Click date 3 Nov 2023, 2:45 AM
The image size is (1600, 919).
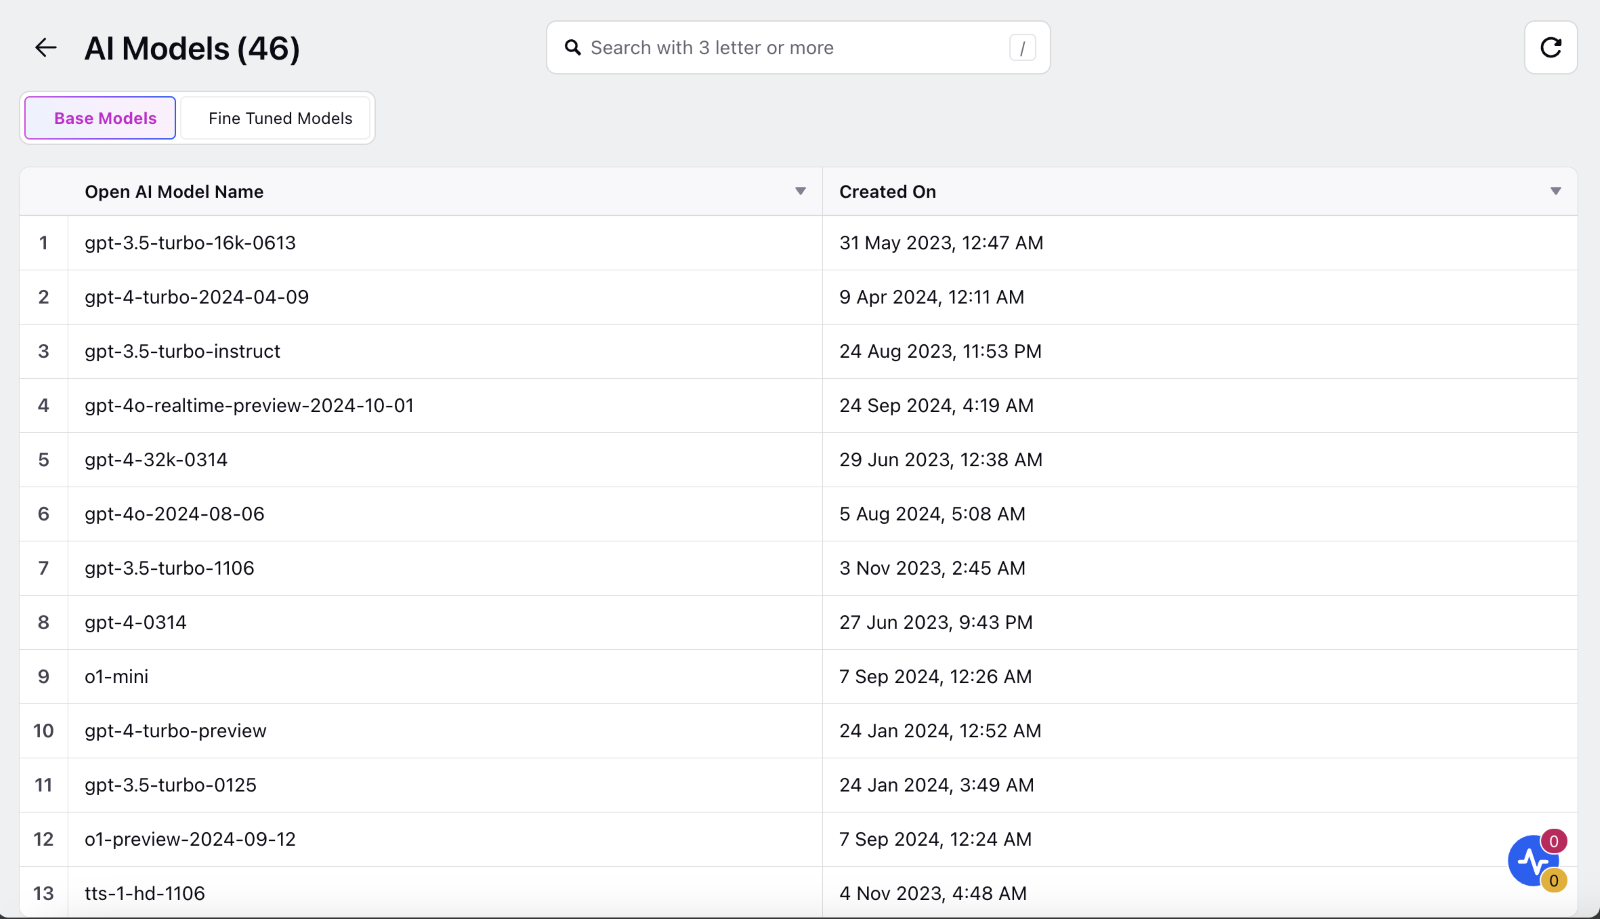pos(932,568)
